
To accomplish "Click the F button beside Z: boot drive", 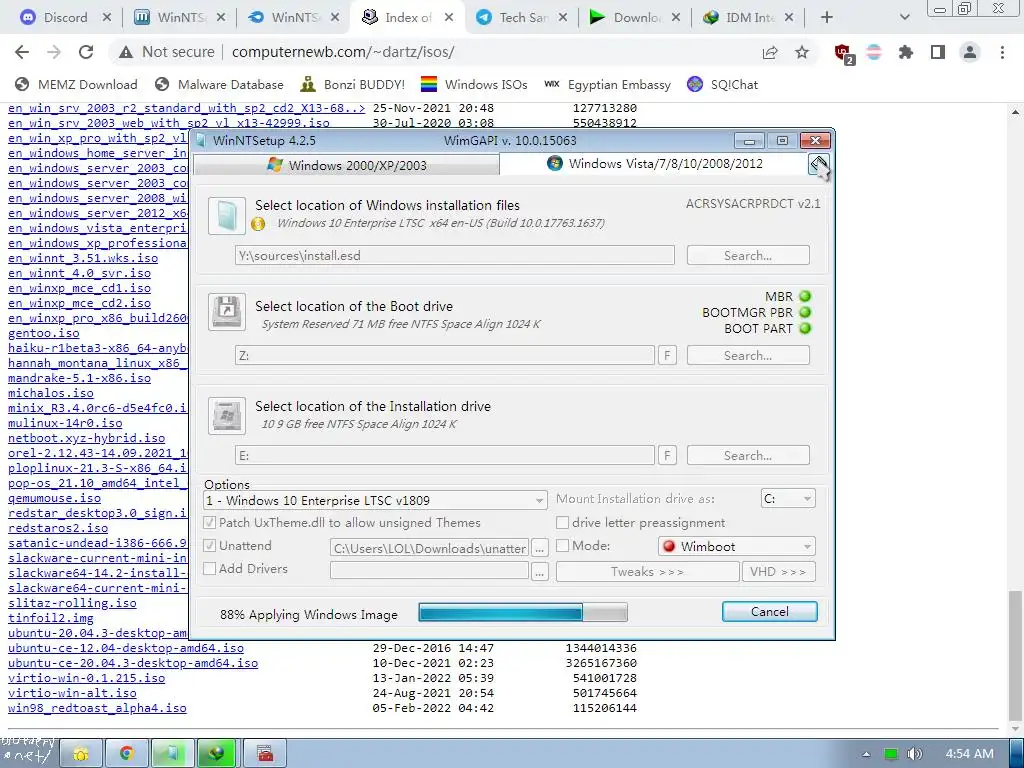I will pyautogui.click(x=667, y=355).
